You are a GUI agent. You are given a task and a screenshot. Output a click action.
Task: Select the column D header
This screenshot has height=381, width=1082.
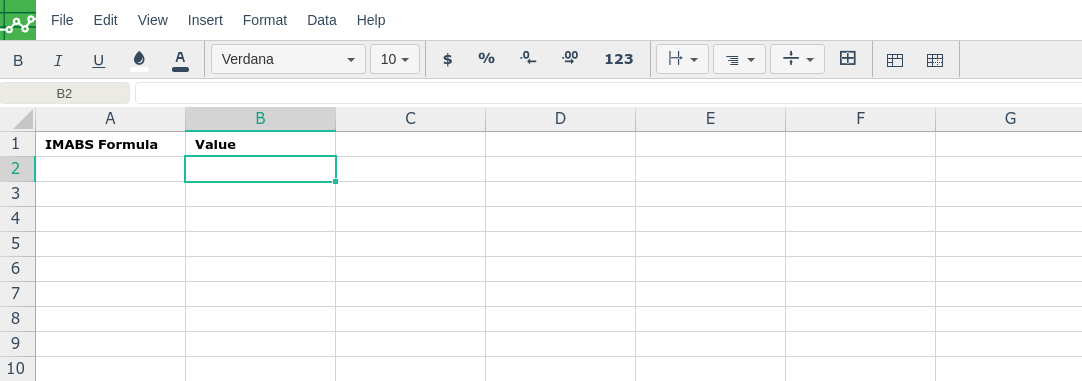coord(560,119)
